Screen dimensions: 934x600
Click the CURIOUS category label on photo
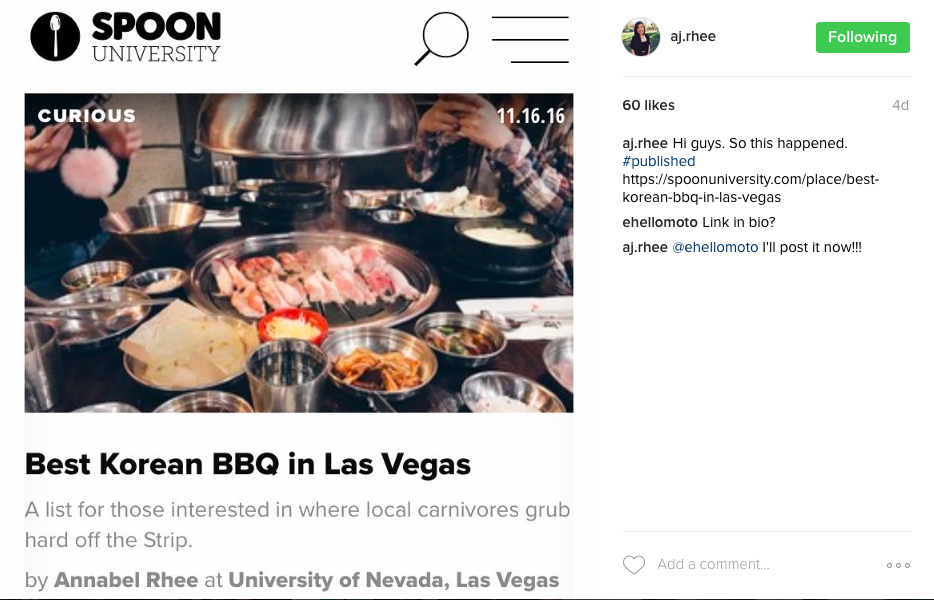pyautogui.click(x=87, y=116)
